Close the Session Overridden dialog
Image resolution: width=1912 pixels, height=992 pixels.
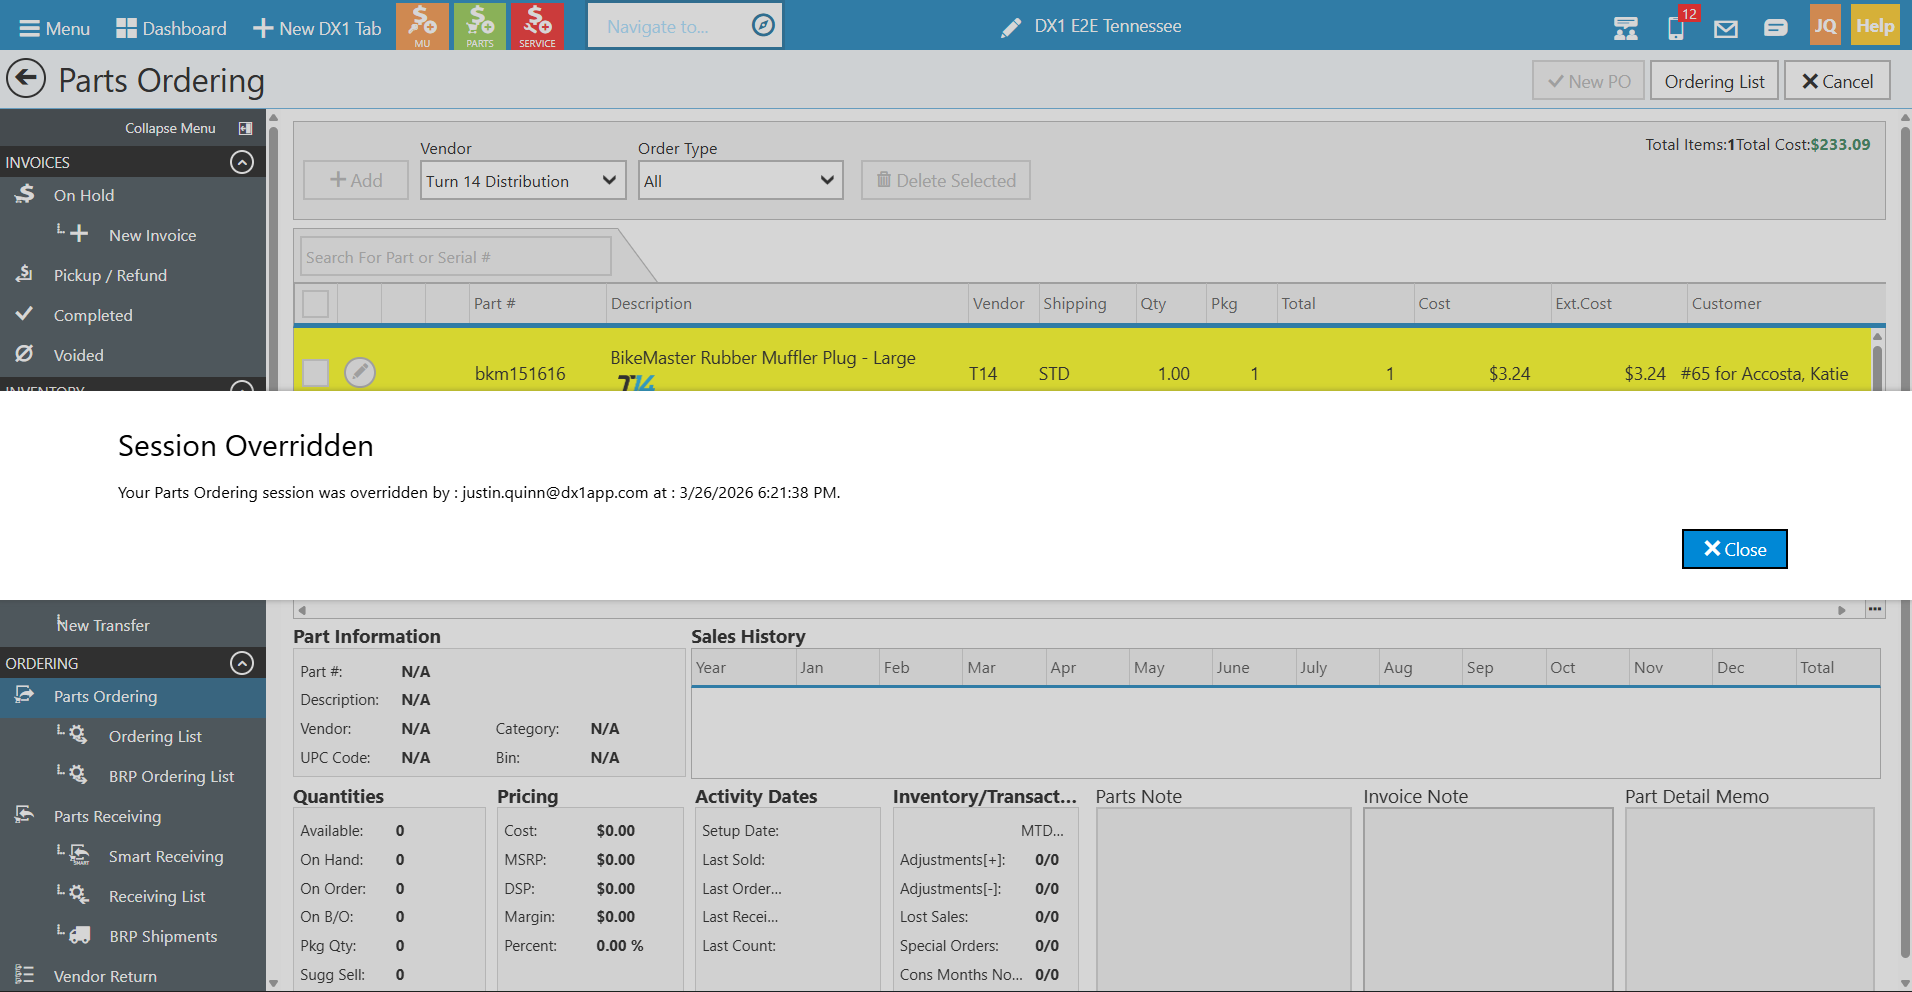1734,549
